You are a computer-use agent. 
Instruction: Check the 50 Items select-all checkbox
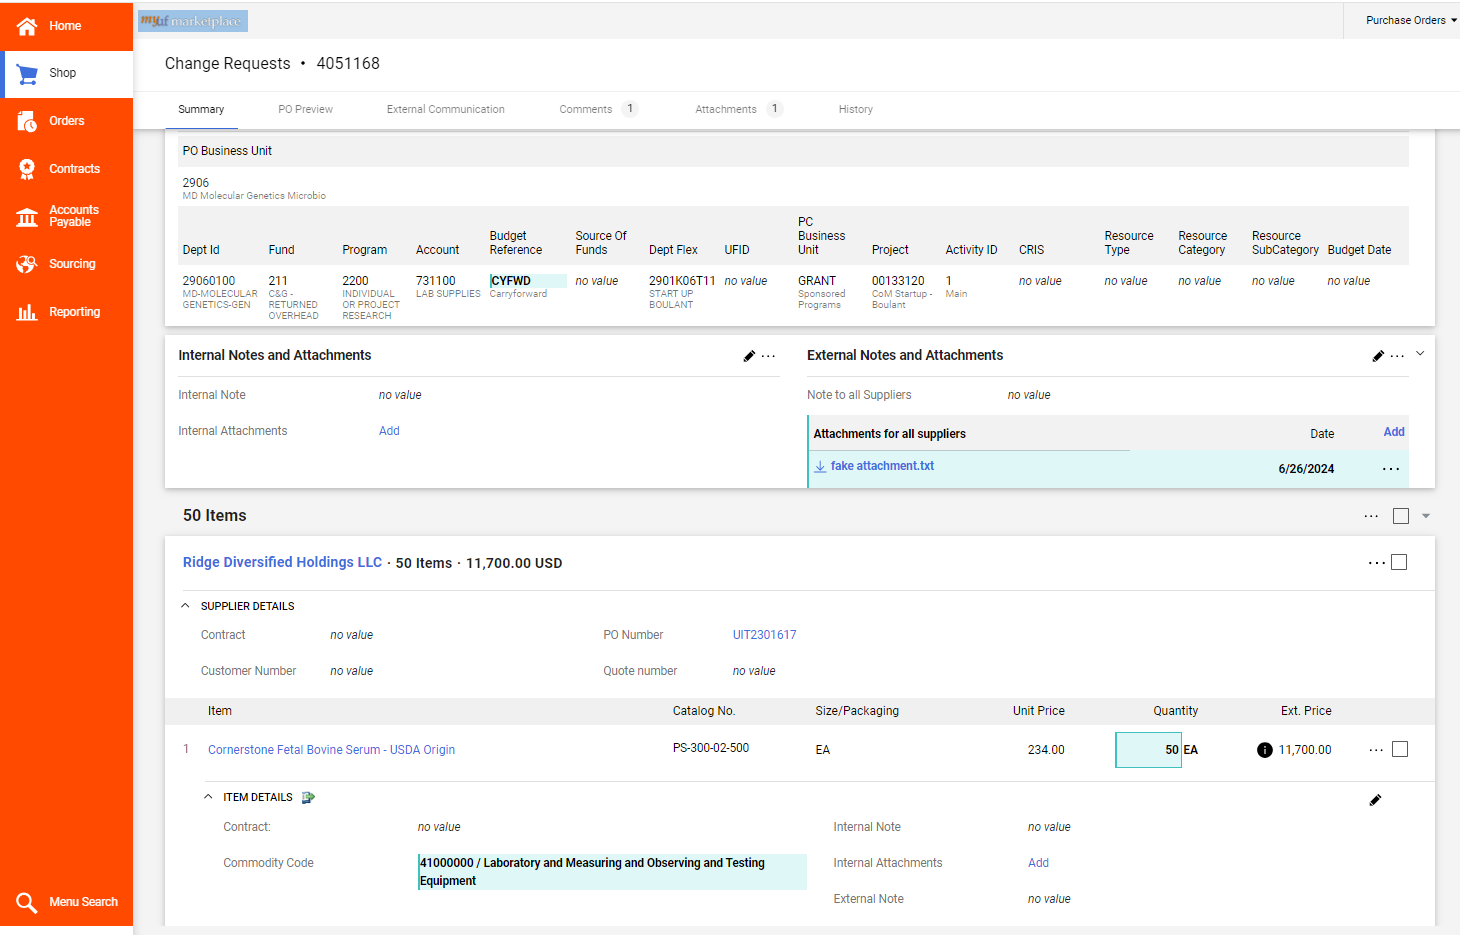1401,516
